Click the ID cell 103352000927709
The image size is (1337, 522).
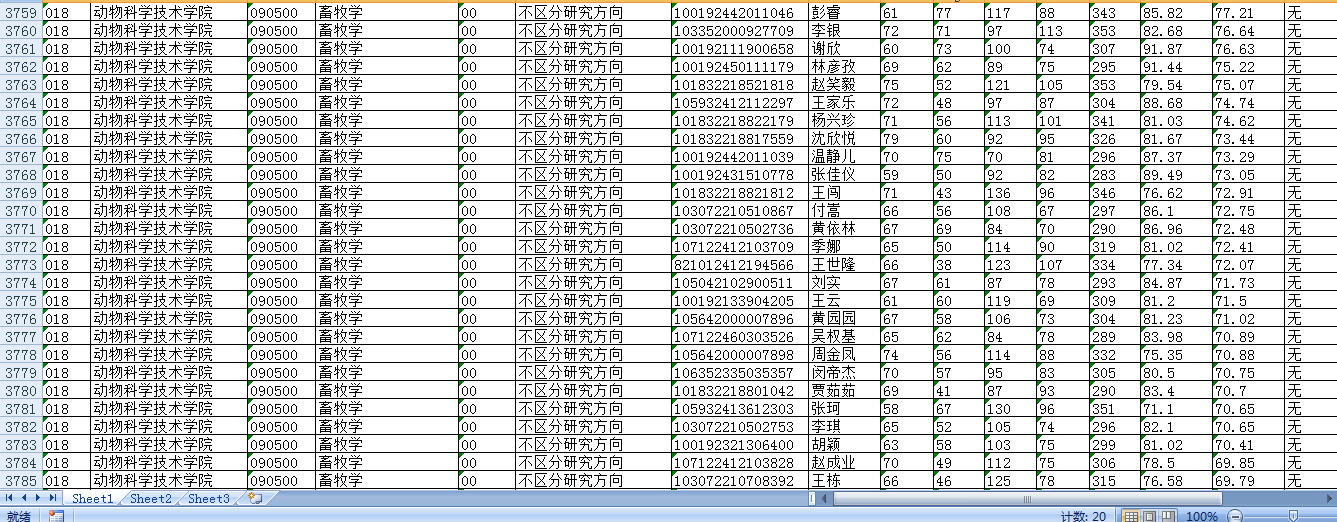click(x=739, y=31)
